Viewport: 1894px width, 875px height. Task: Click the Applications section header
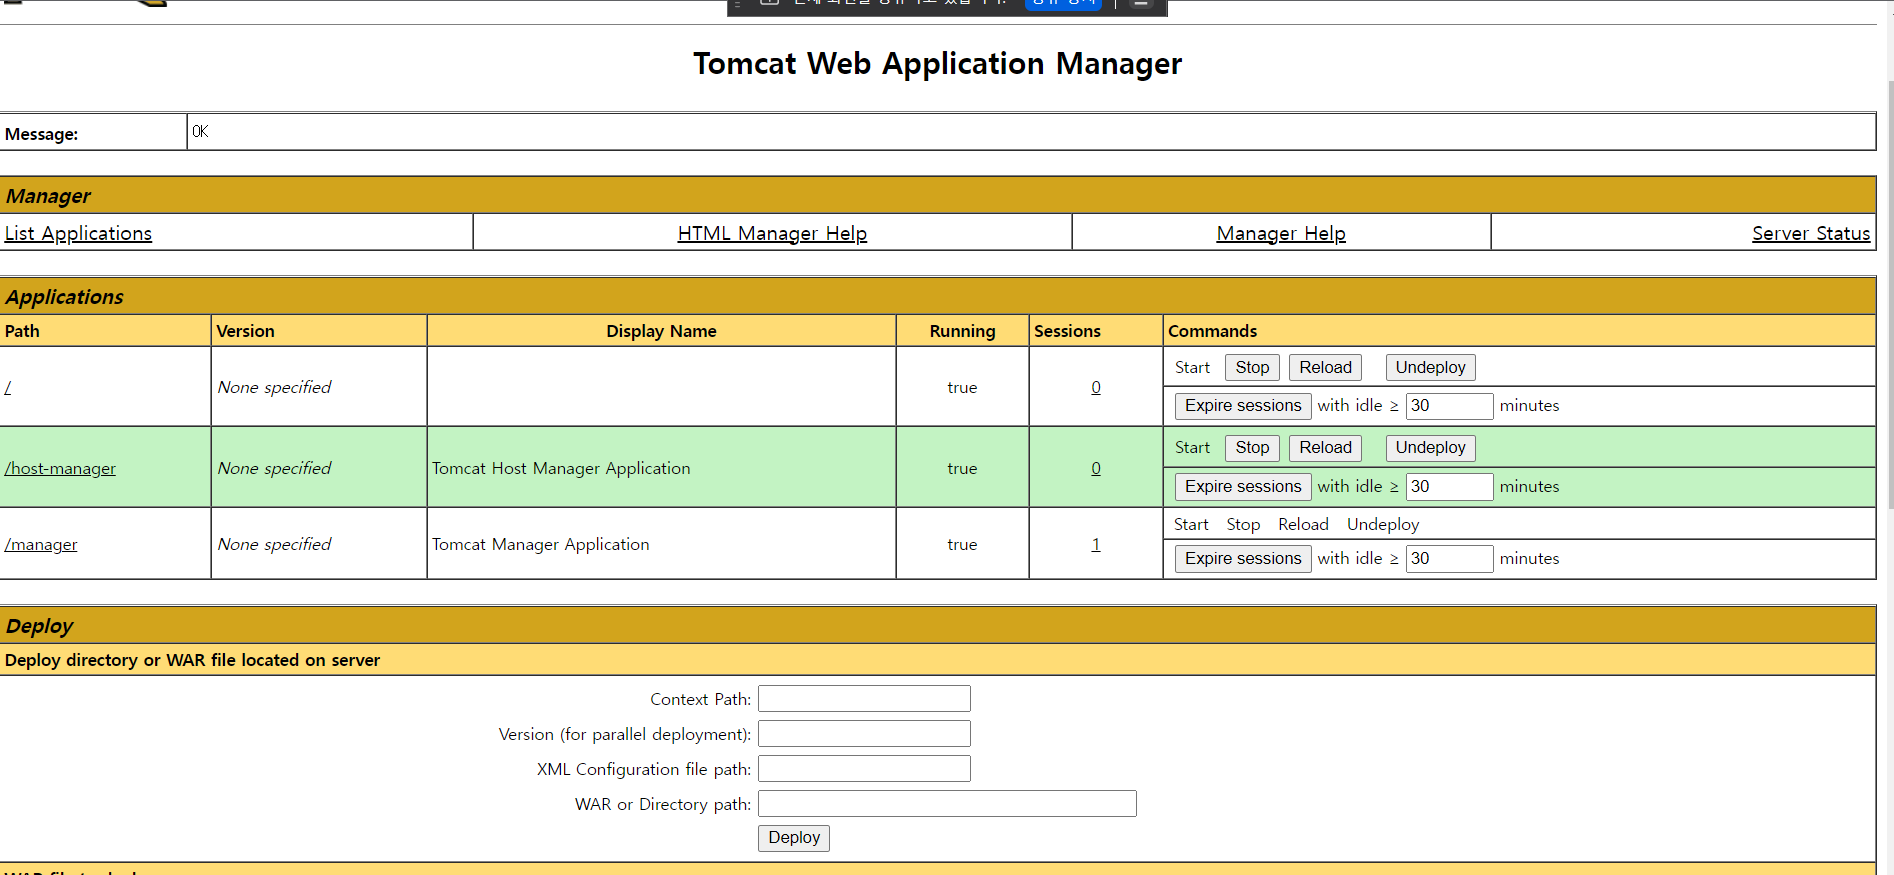point(64,297)
